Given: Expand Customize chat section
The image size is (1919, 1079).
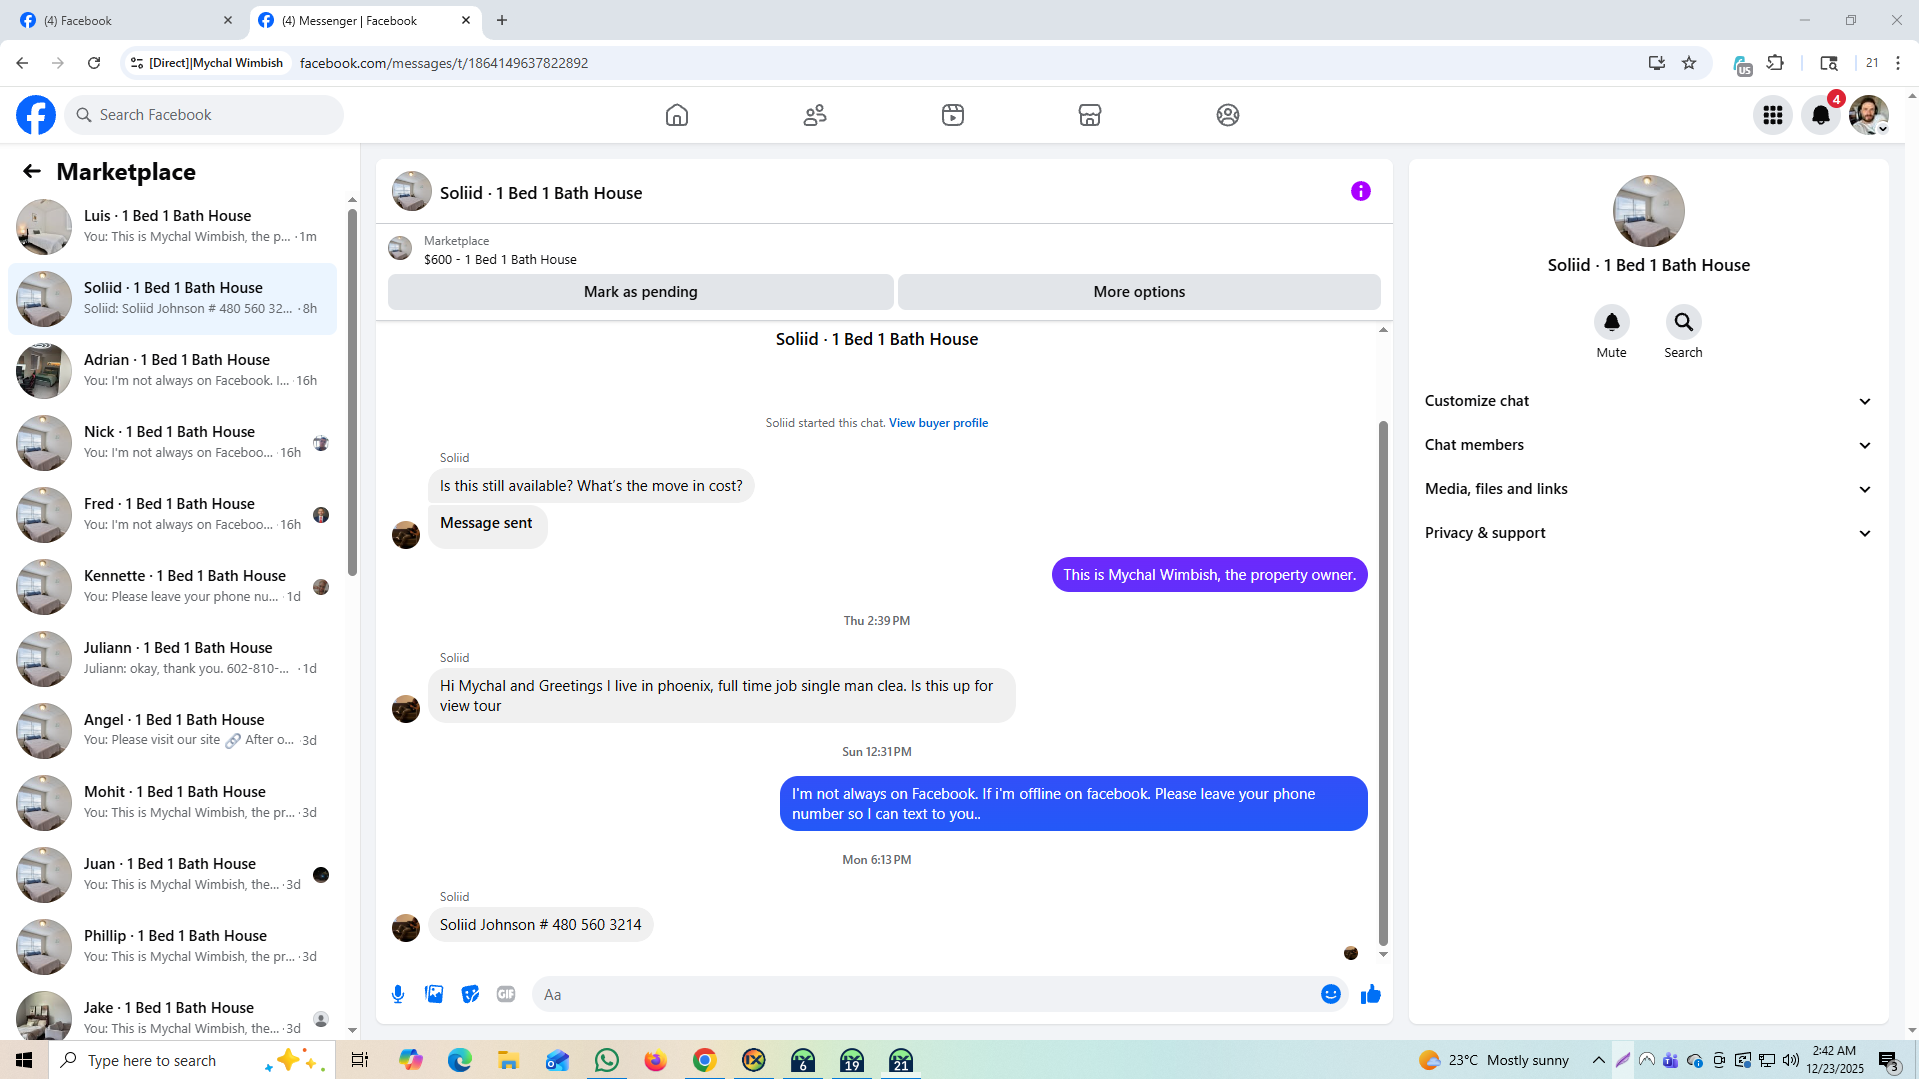Looking at the screenshot, I should point(1648,401).
